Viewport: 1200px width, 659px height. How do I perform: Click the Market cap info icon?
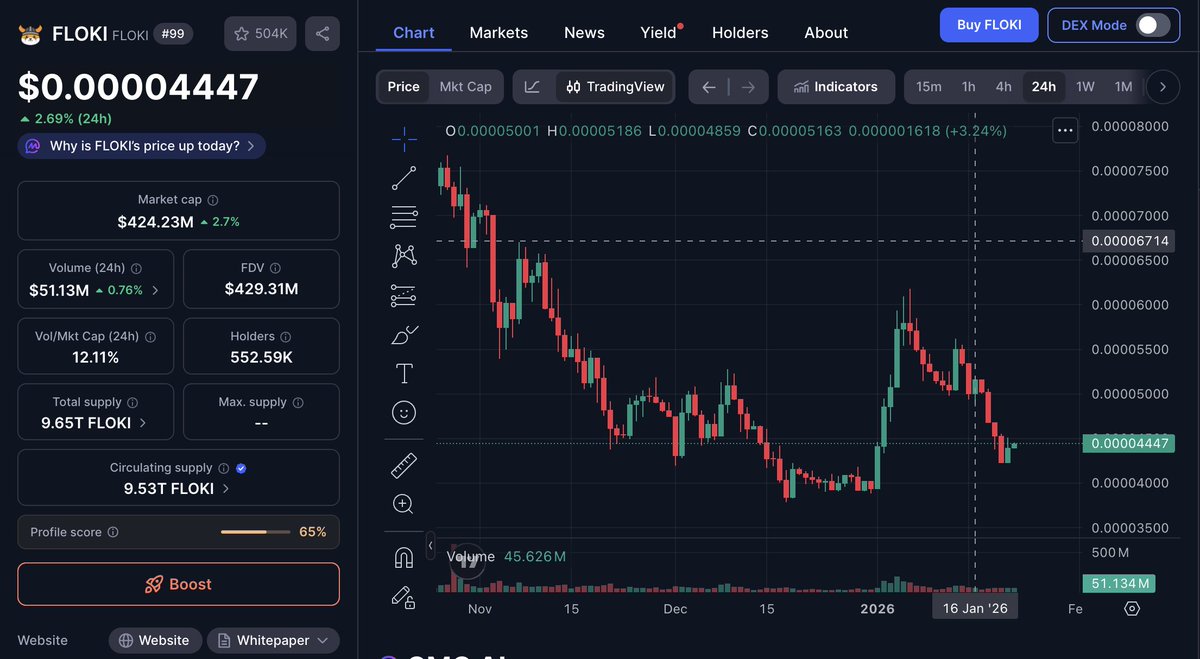pyautogui.click(x=213, y=200)
